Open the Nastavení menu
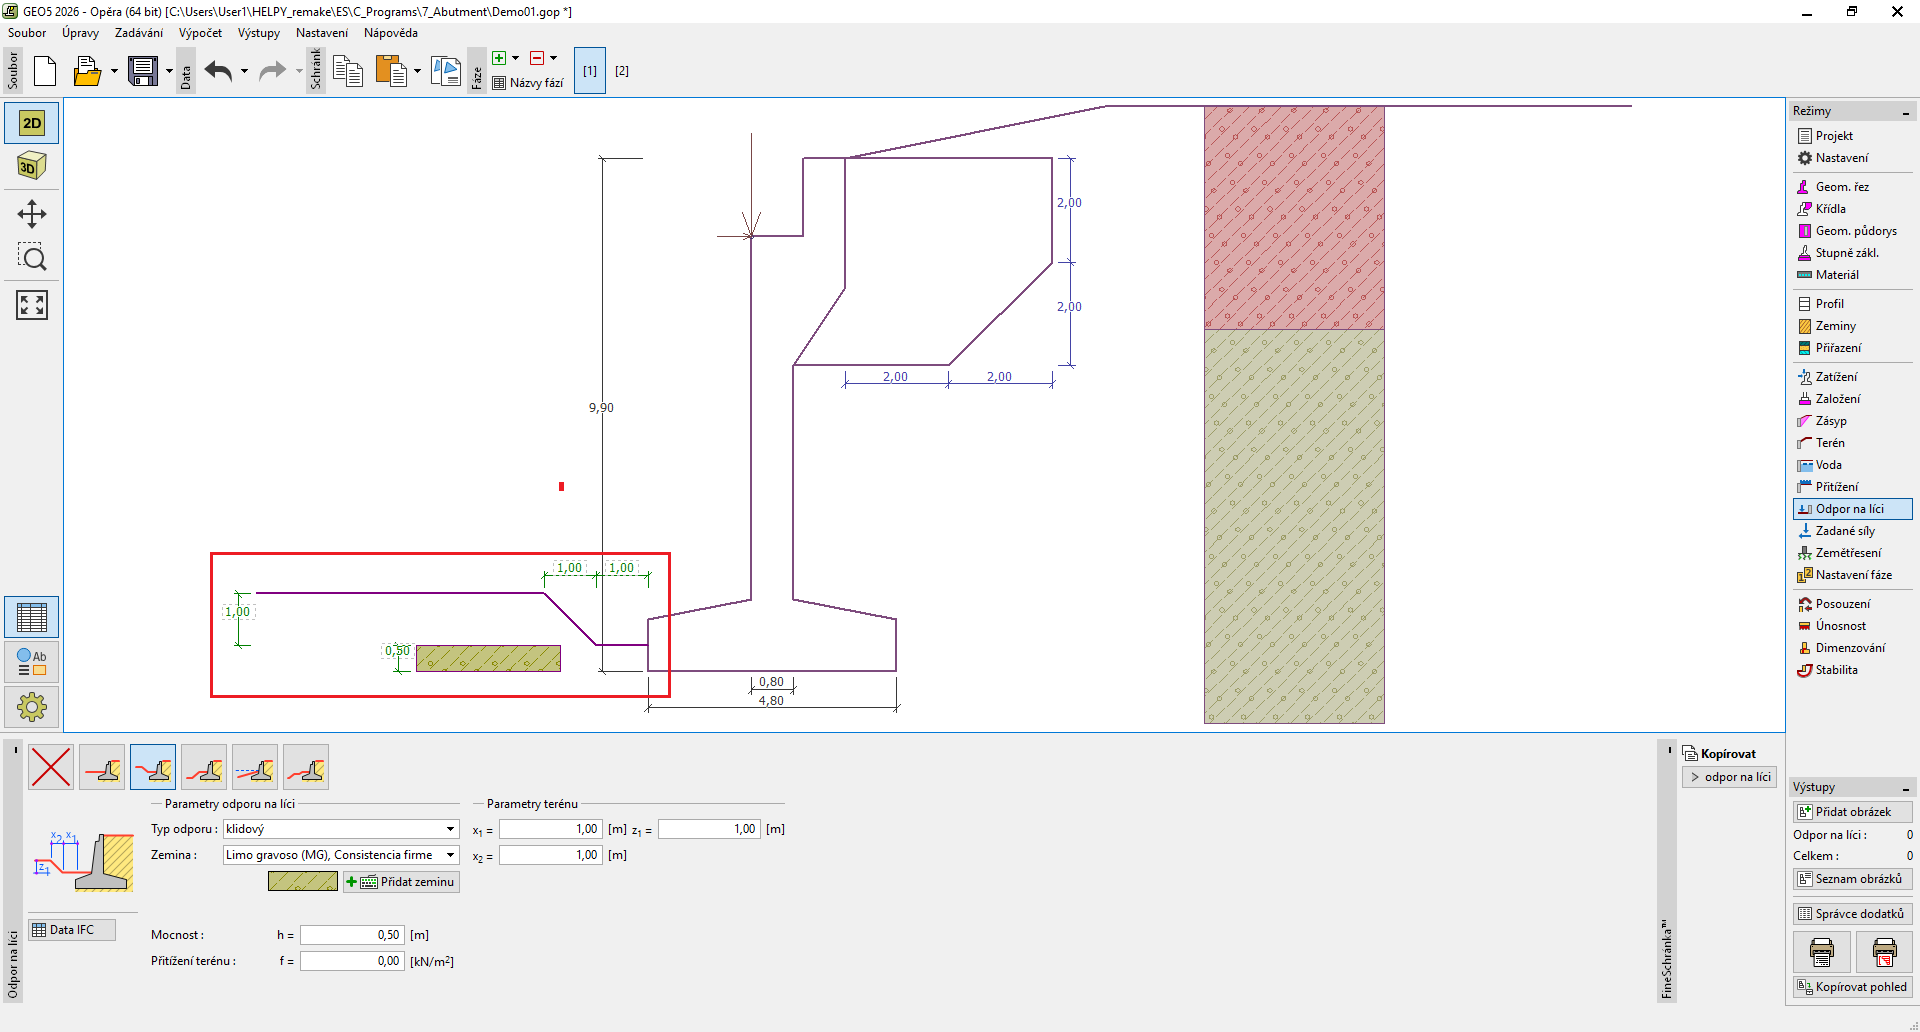 click(x=321, y=33)
